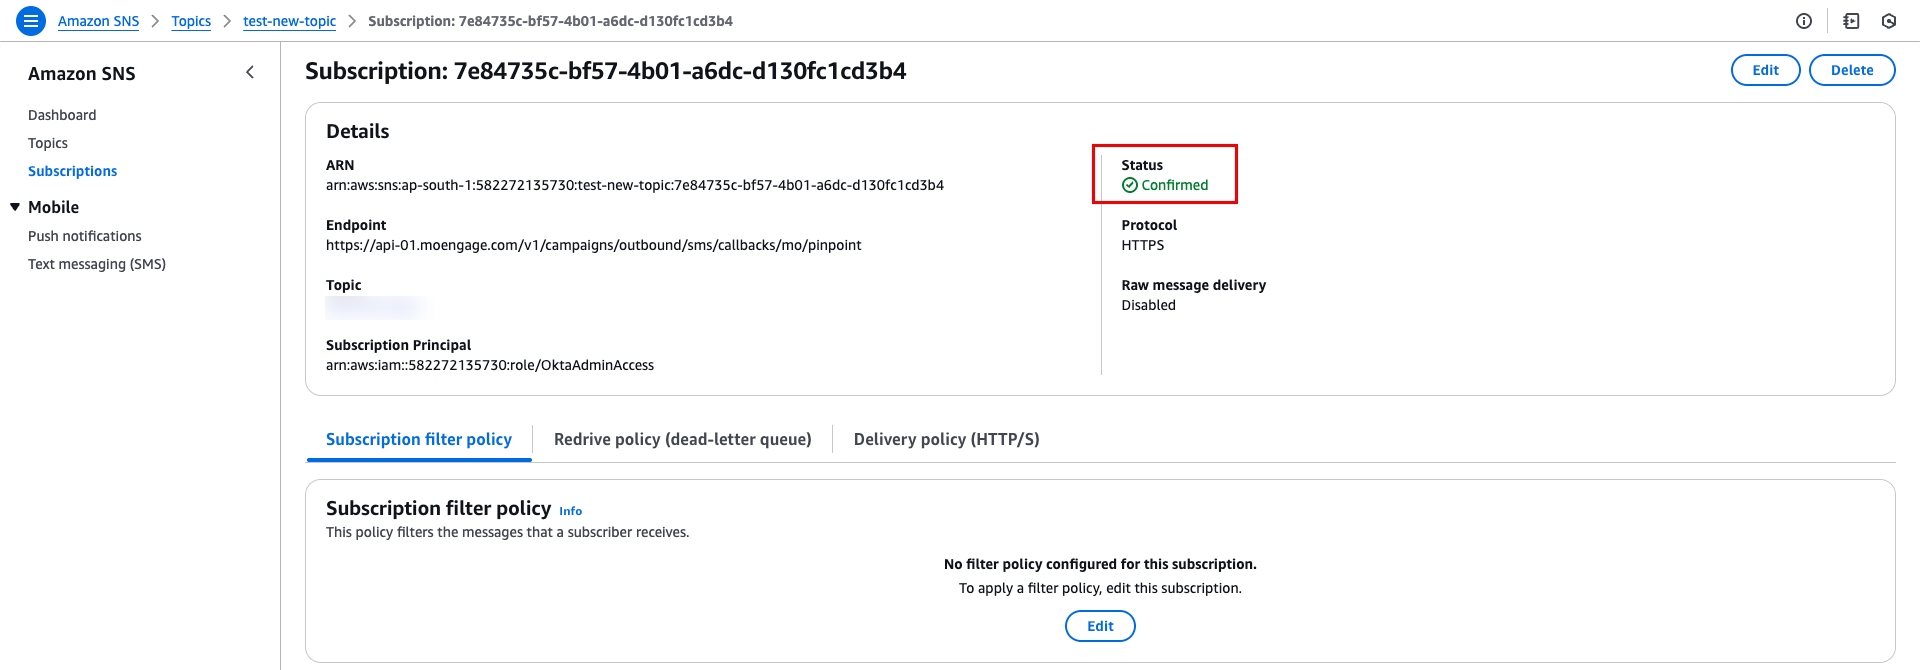This screenshot has height=670, width=1920.
Task: Click Edit in the filter policy panel
Action: tap(1100, 626)
